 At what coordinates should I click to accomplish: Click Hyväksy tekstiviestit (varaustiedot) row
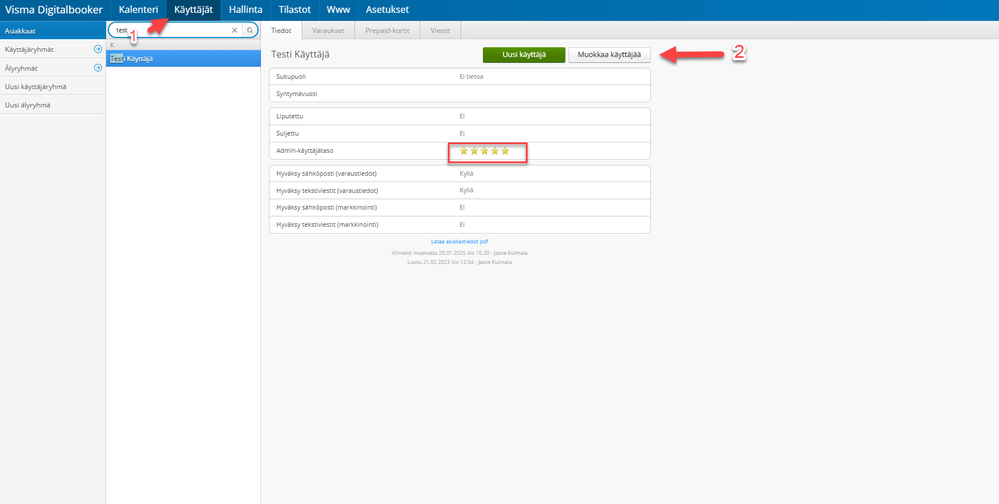(x=460, y=191)
